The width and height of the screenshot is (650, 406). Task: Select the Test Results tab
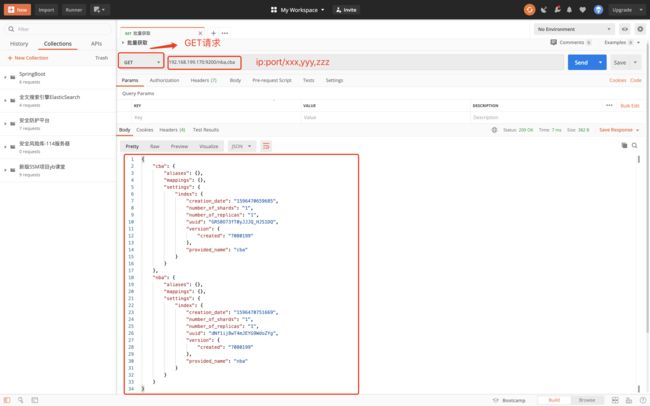coord(206,130)
